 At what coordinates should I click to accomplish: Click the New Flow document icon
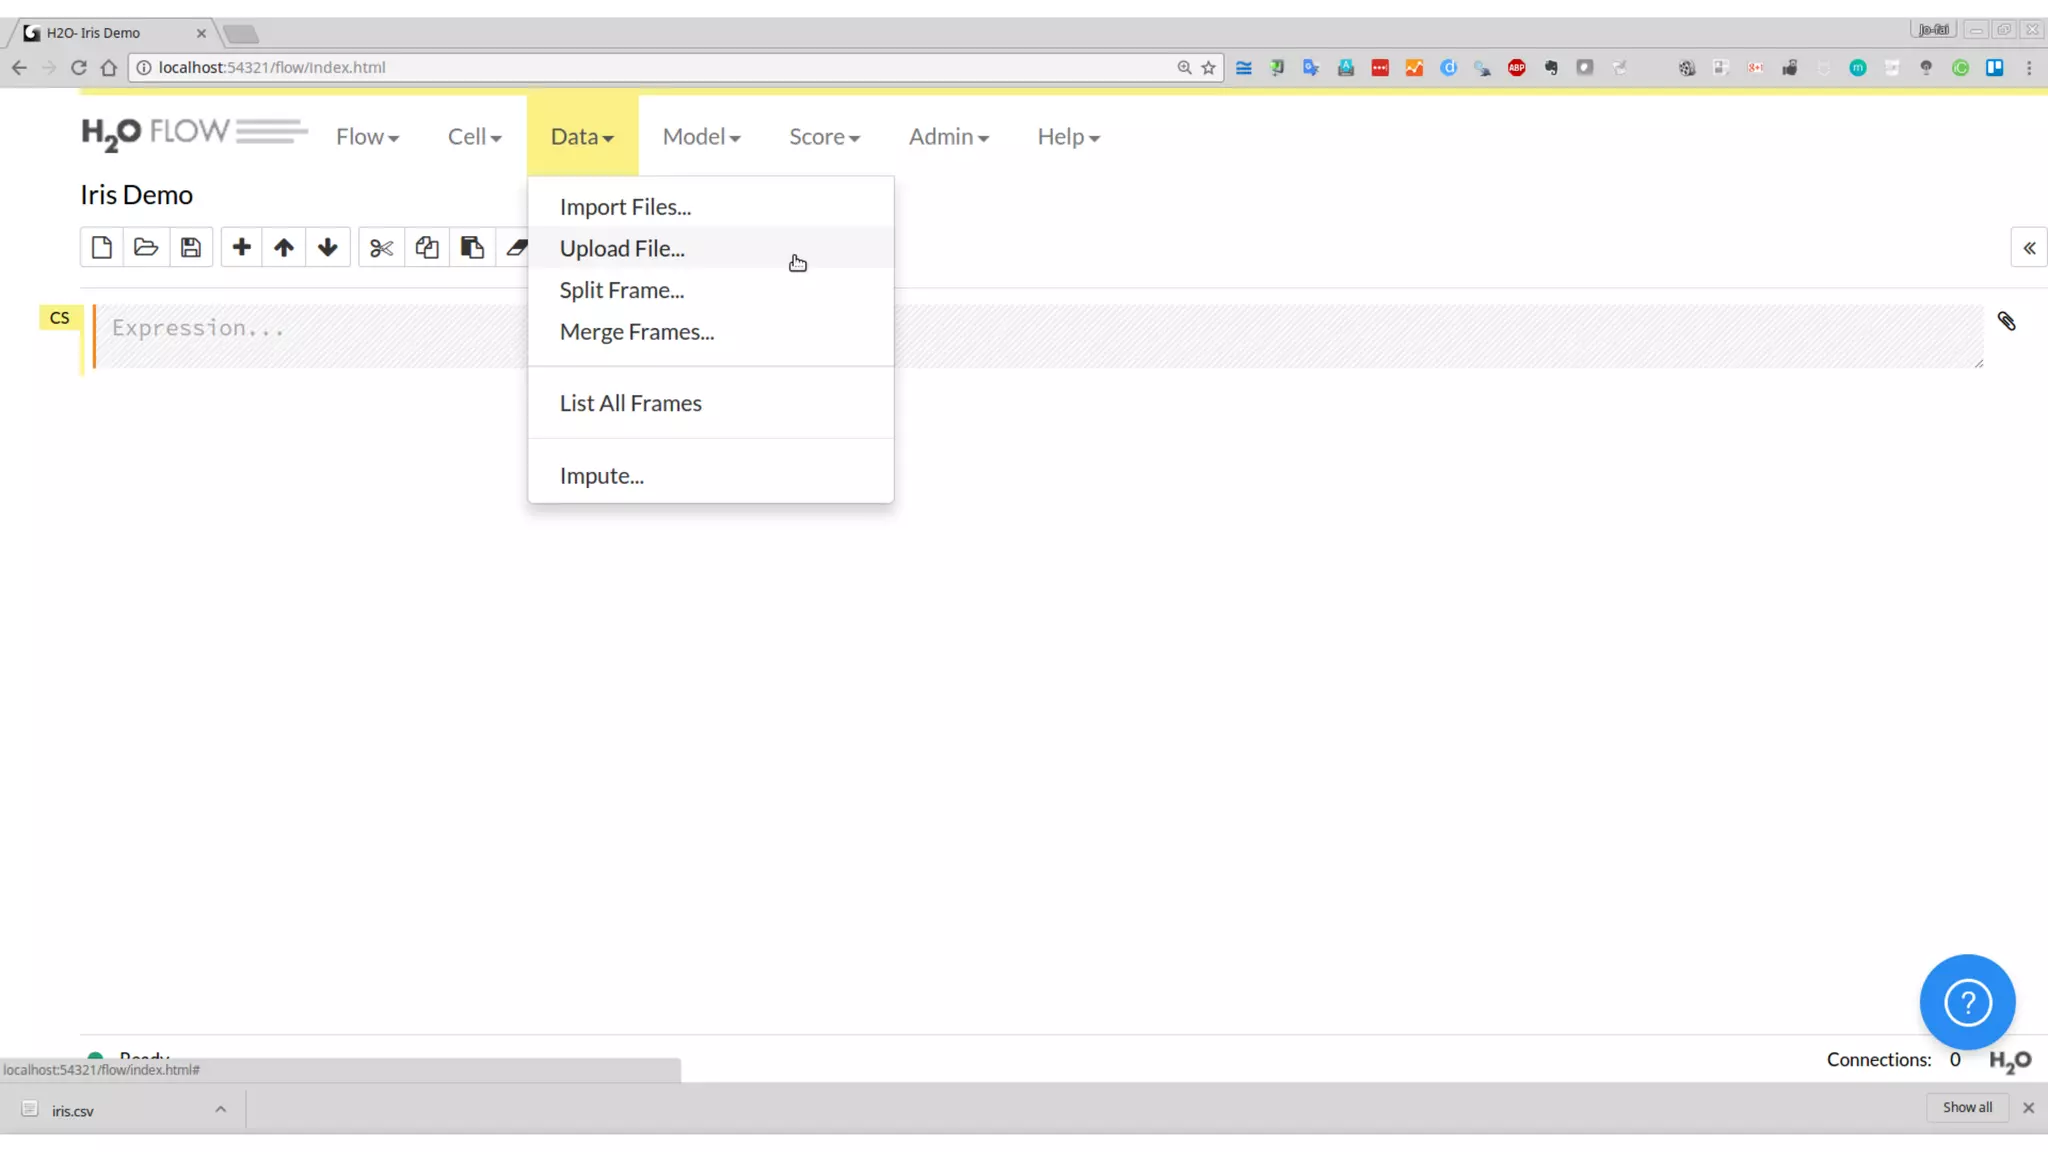pos(101,248)
